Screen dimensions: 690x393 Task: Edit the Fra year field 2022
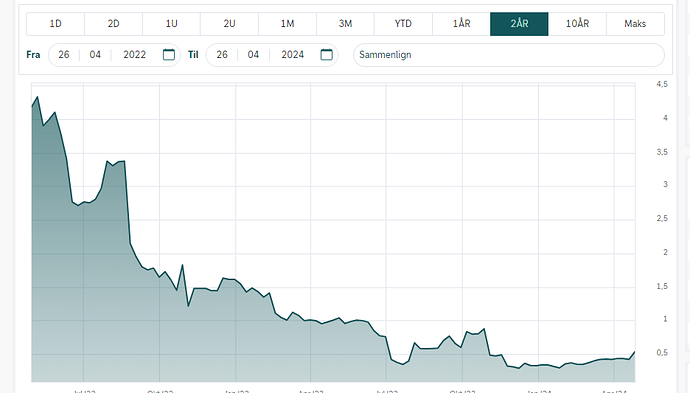[x=135, y=55]
